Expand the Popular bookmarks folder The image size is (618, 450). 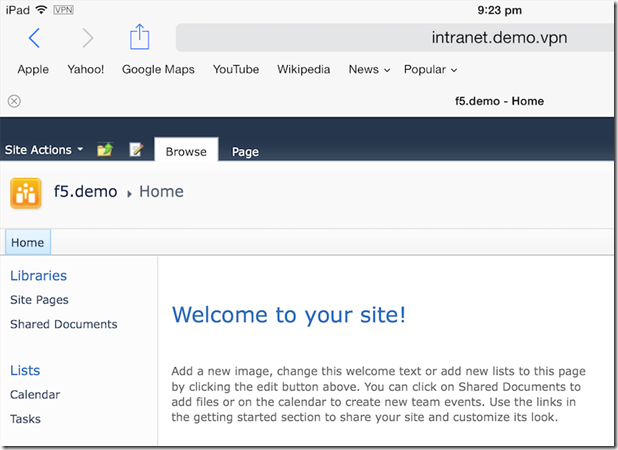[430, 69]
